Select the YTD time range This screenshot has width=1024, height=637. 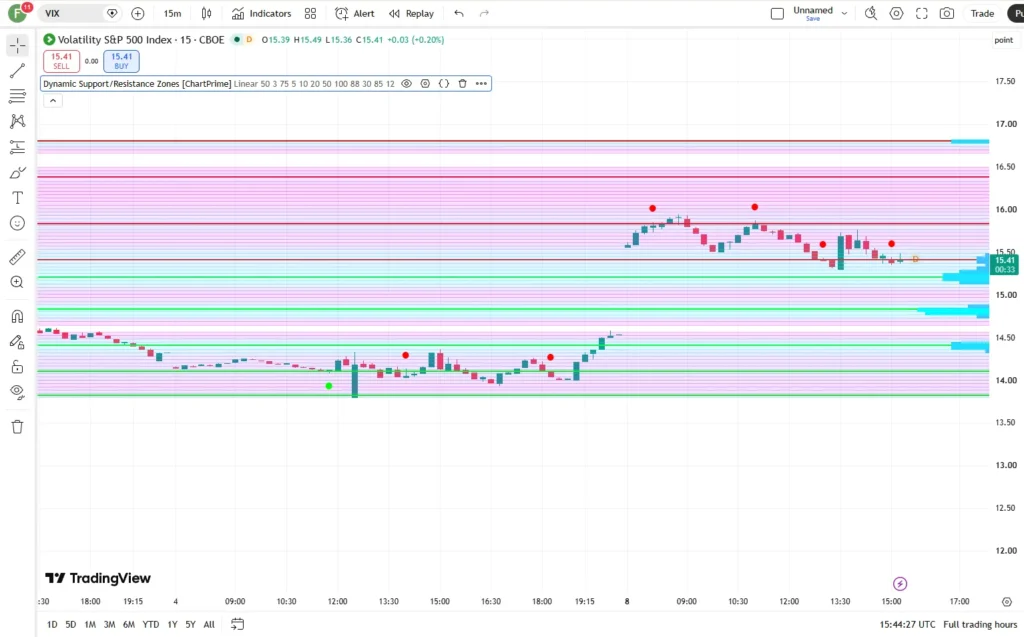pos(151,625)
